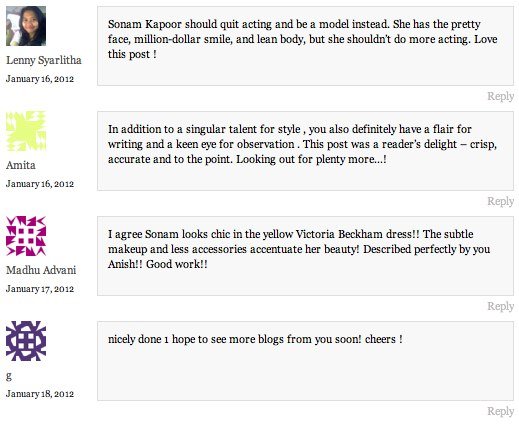Viewport: 519px width, 428px height.
Task: Click Lenny Syarlitha's profile photo avatar
Action: [26, 26]
